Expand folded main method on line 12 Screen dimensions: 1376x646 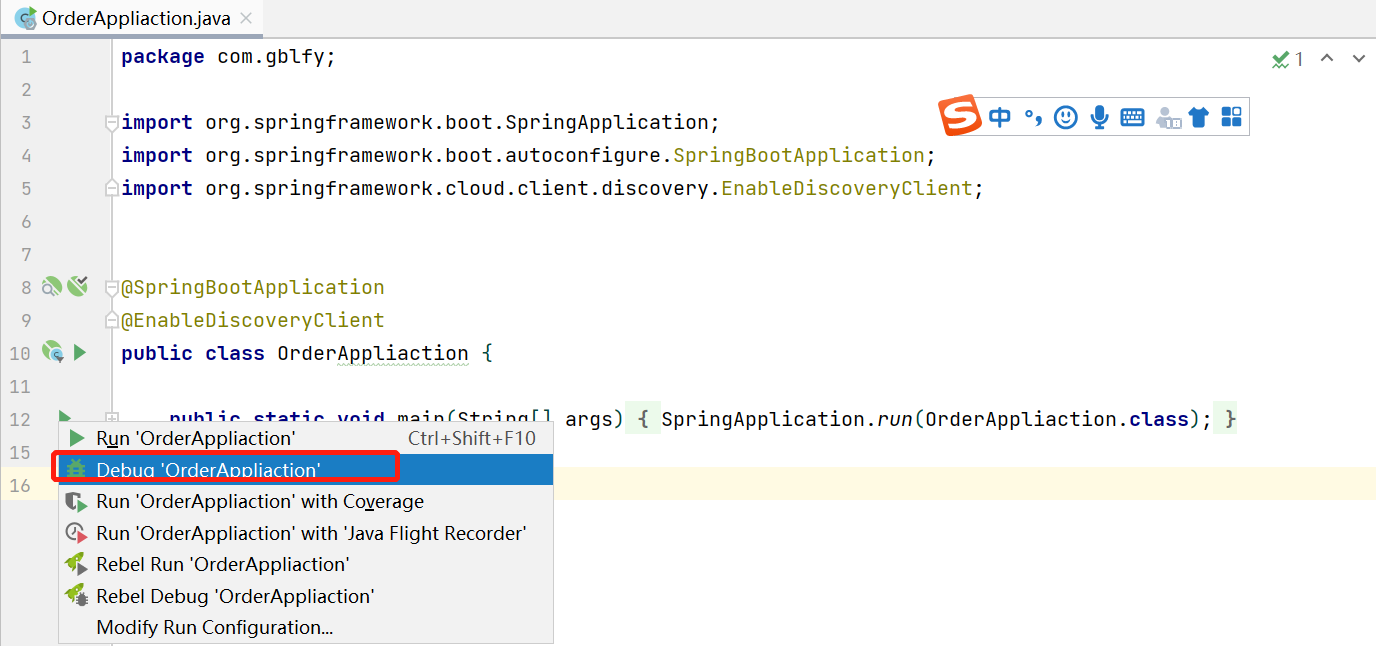point(111,419)
